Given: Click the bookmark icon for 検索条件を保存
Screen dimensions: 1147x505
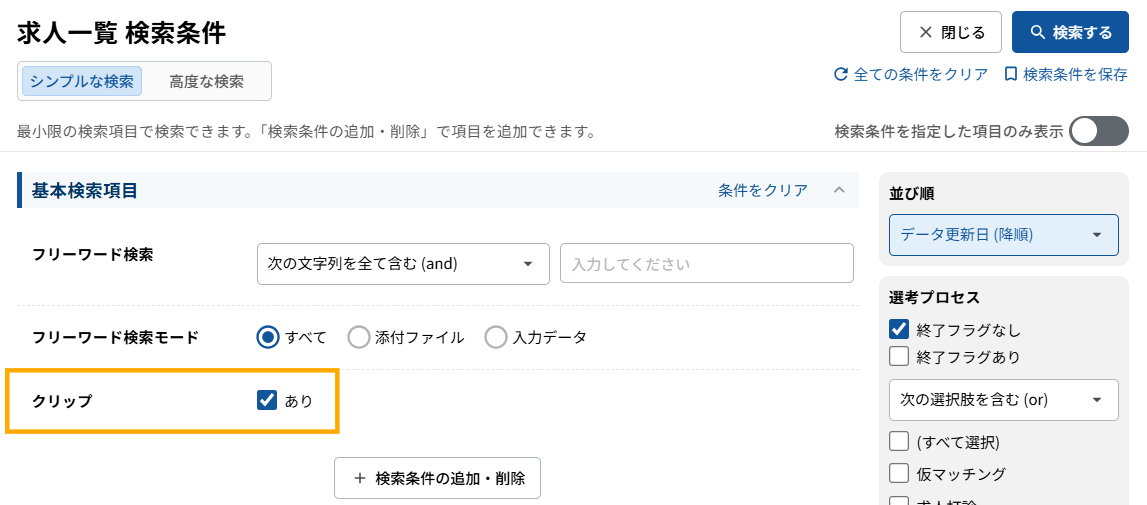Looking at the screenshot, I should tap(1011, 74).
